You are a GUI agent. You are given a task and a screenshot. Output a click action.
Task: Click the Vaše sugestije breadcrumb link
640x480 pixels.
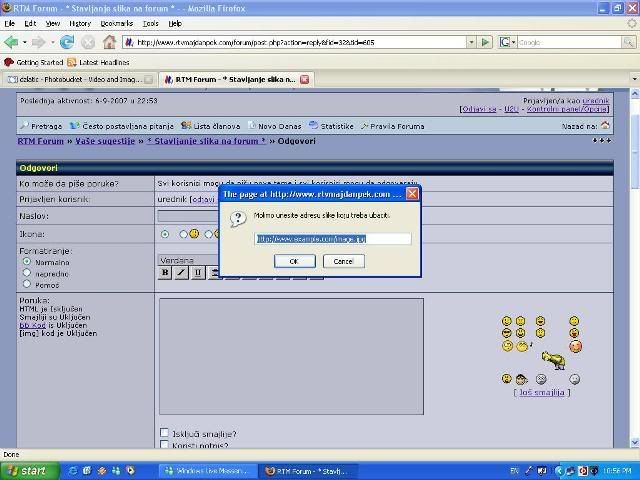pyautogui.click(x=105, y=141)
